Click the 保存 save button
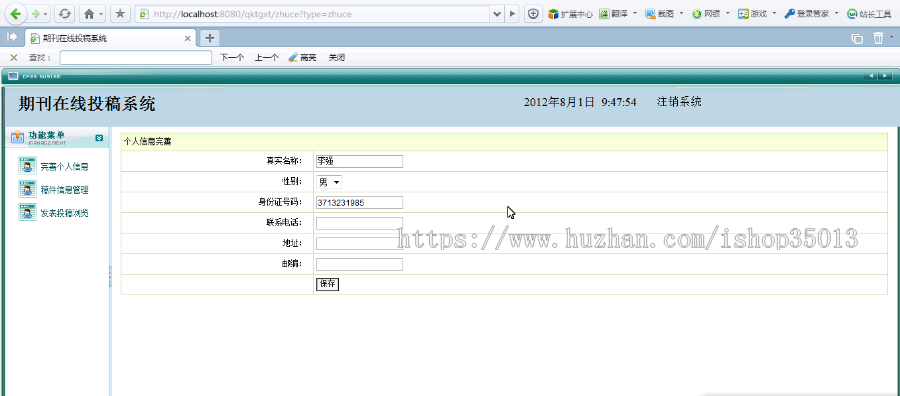Screen dimensions: 900x396 point(328,284)
